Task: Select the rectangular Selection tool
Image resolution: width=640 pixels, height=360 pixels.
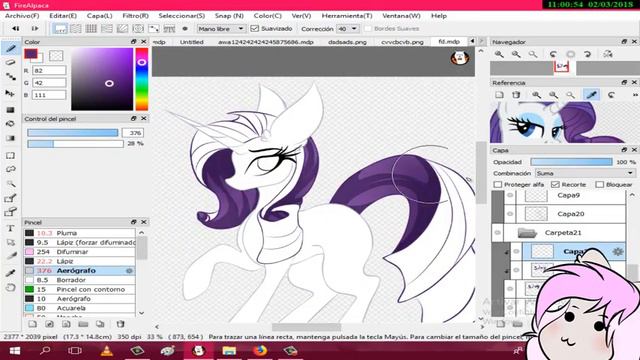Action: [11, 156]
